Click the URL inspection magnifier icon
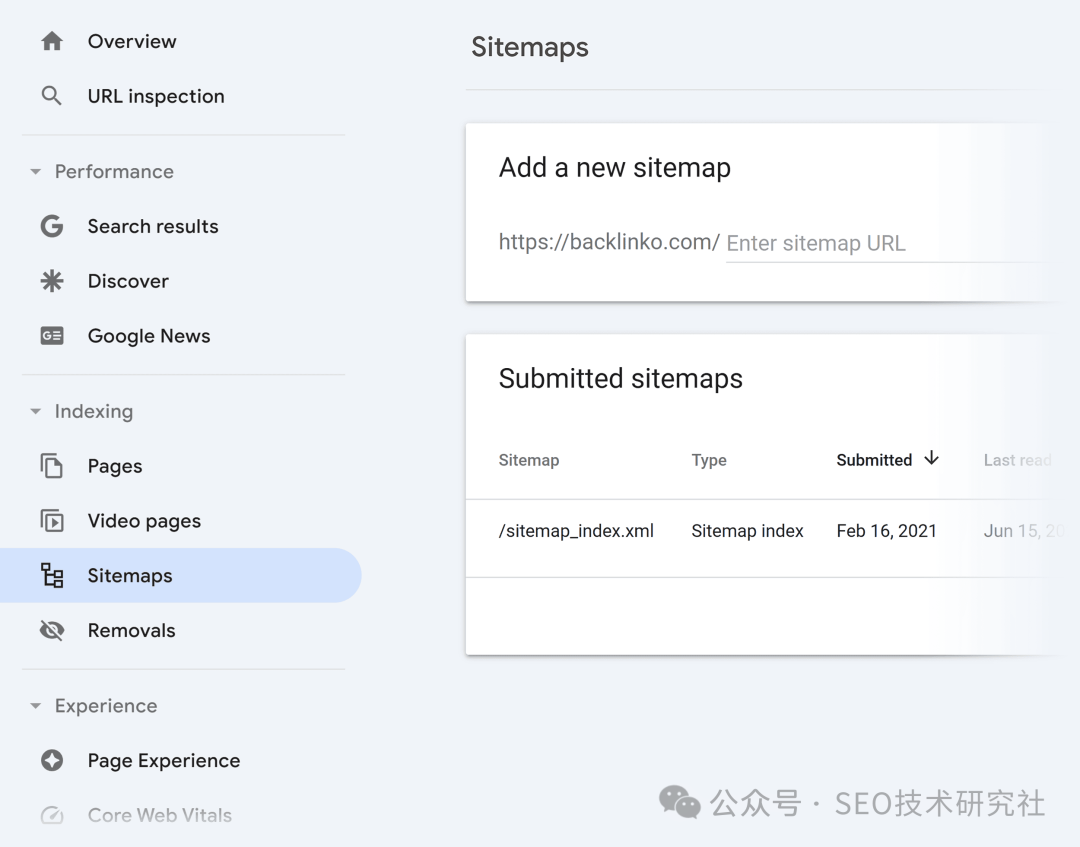Image resolution: width=1080 pixels, height=847 pixels. [52, 96]
